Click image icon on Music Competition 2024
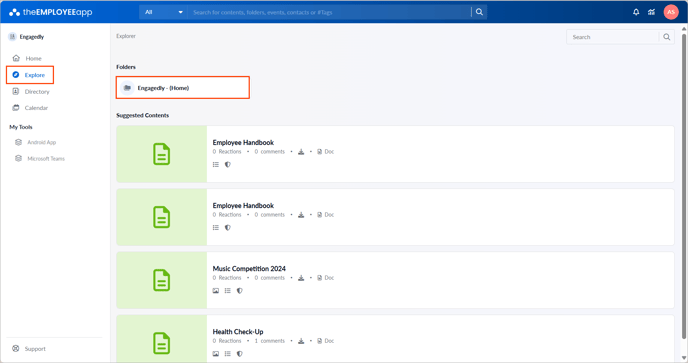688x363 pixels. (216, 291)
